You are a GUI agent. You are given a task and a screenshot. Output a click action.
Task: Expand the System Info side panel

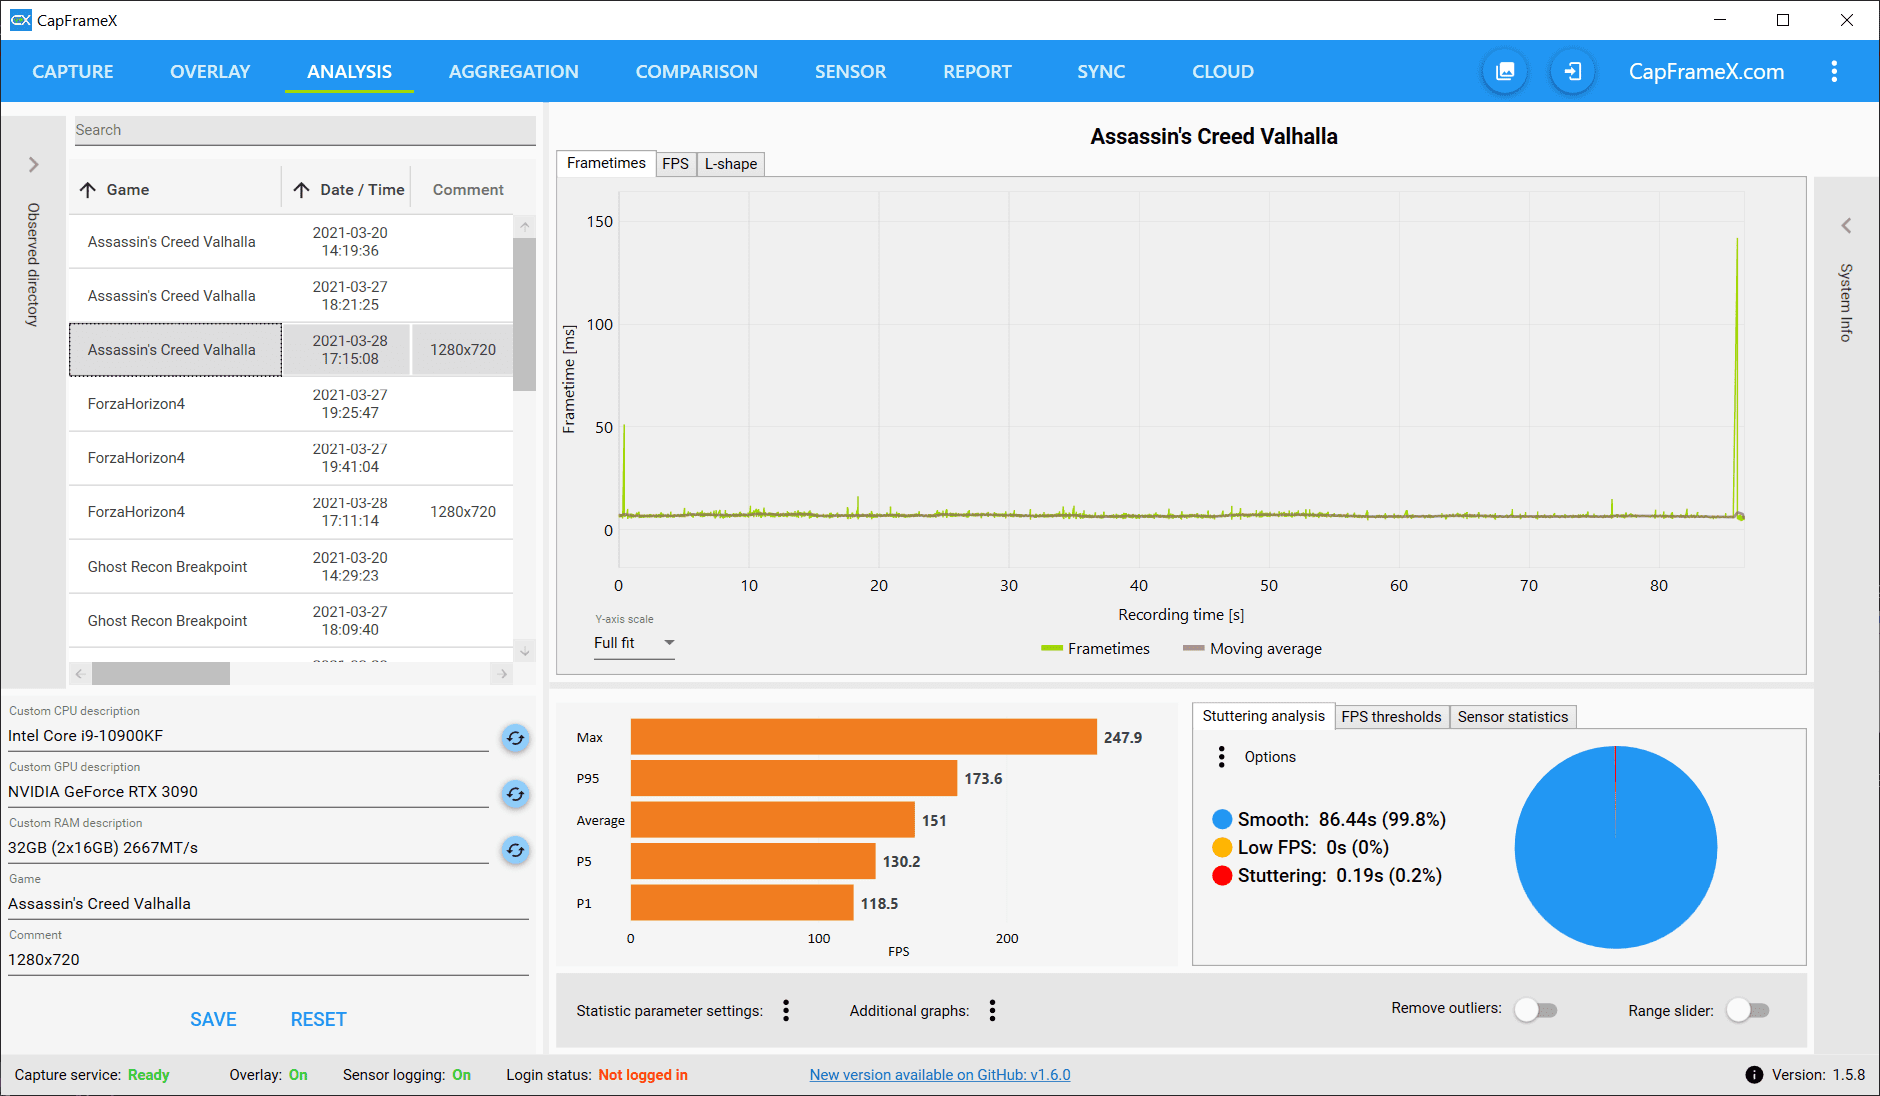click(1846, 226)
